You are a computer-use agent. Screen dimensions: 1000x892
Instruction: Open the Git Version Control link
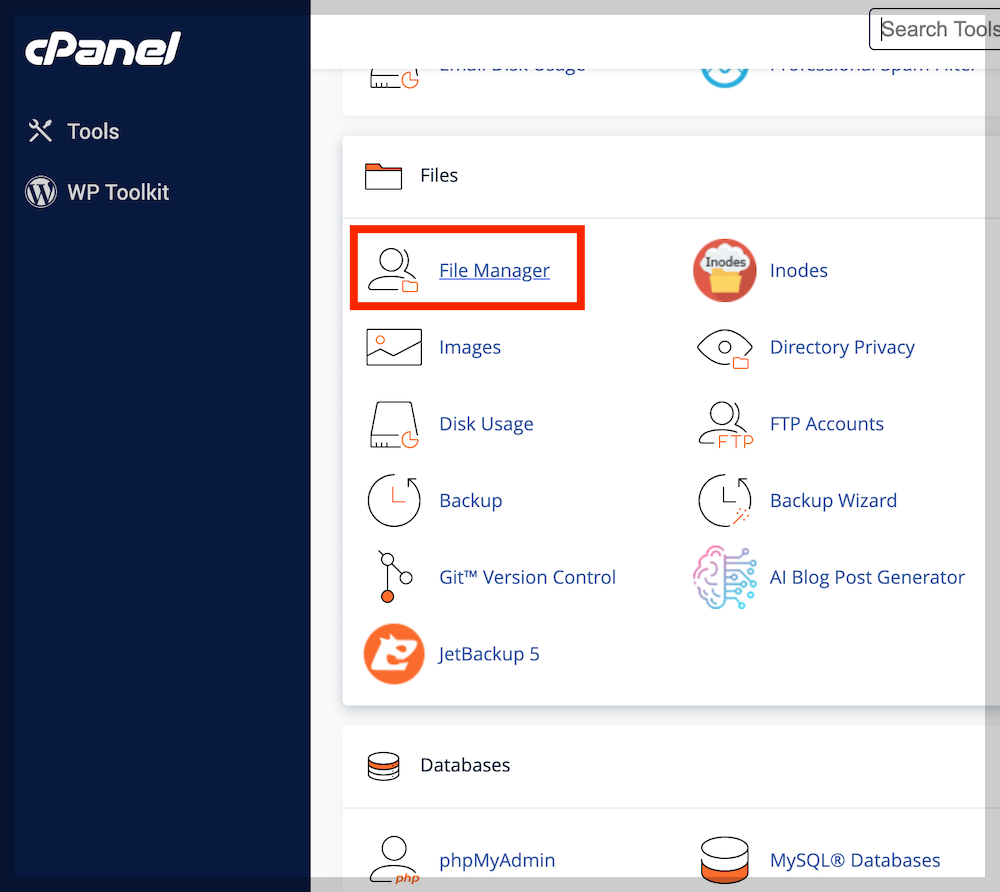(x=527, y=577)
